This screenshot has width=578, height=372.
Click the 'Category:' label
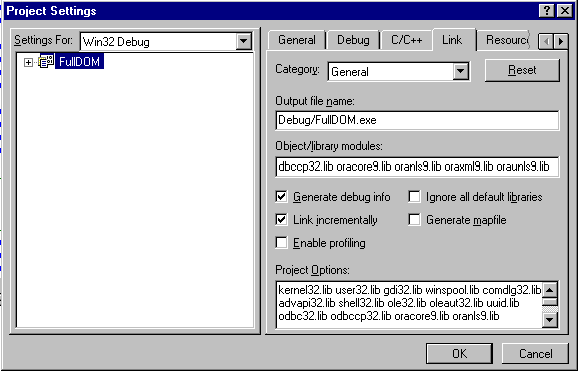(x=297, y=69)
